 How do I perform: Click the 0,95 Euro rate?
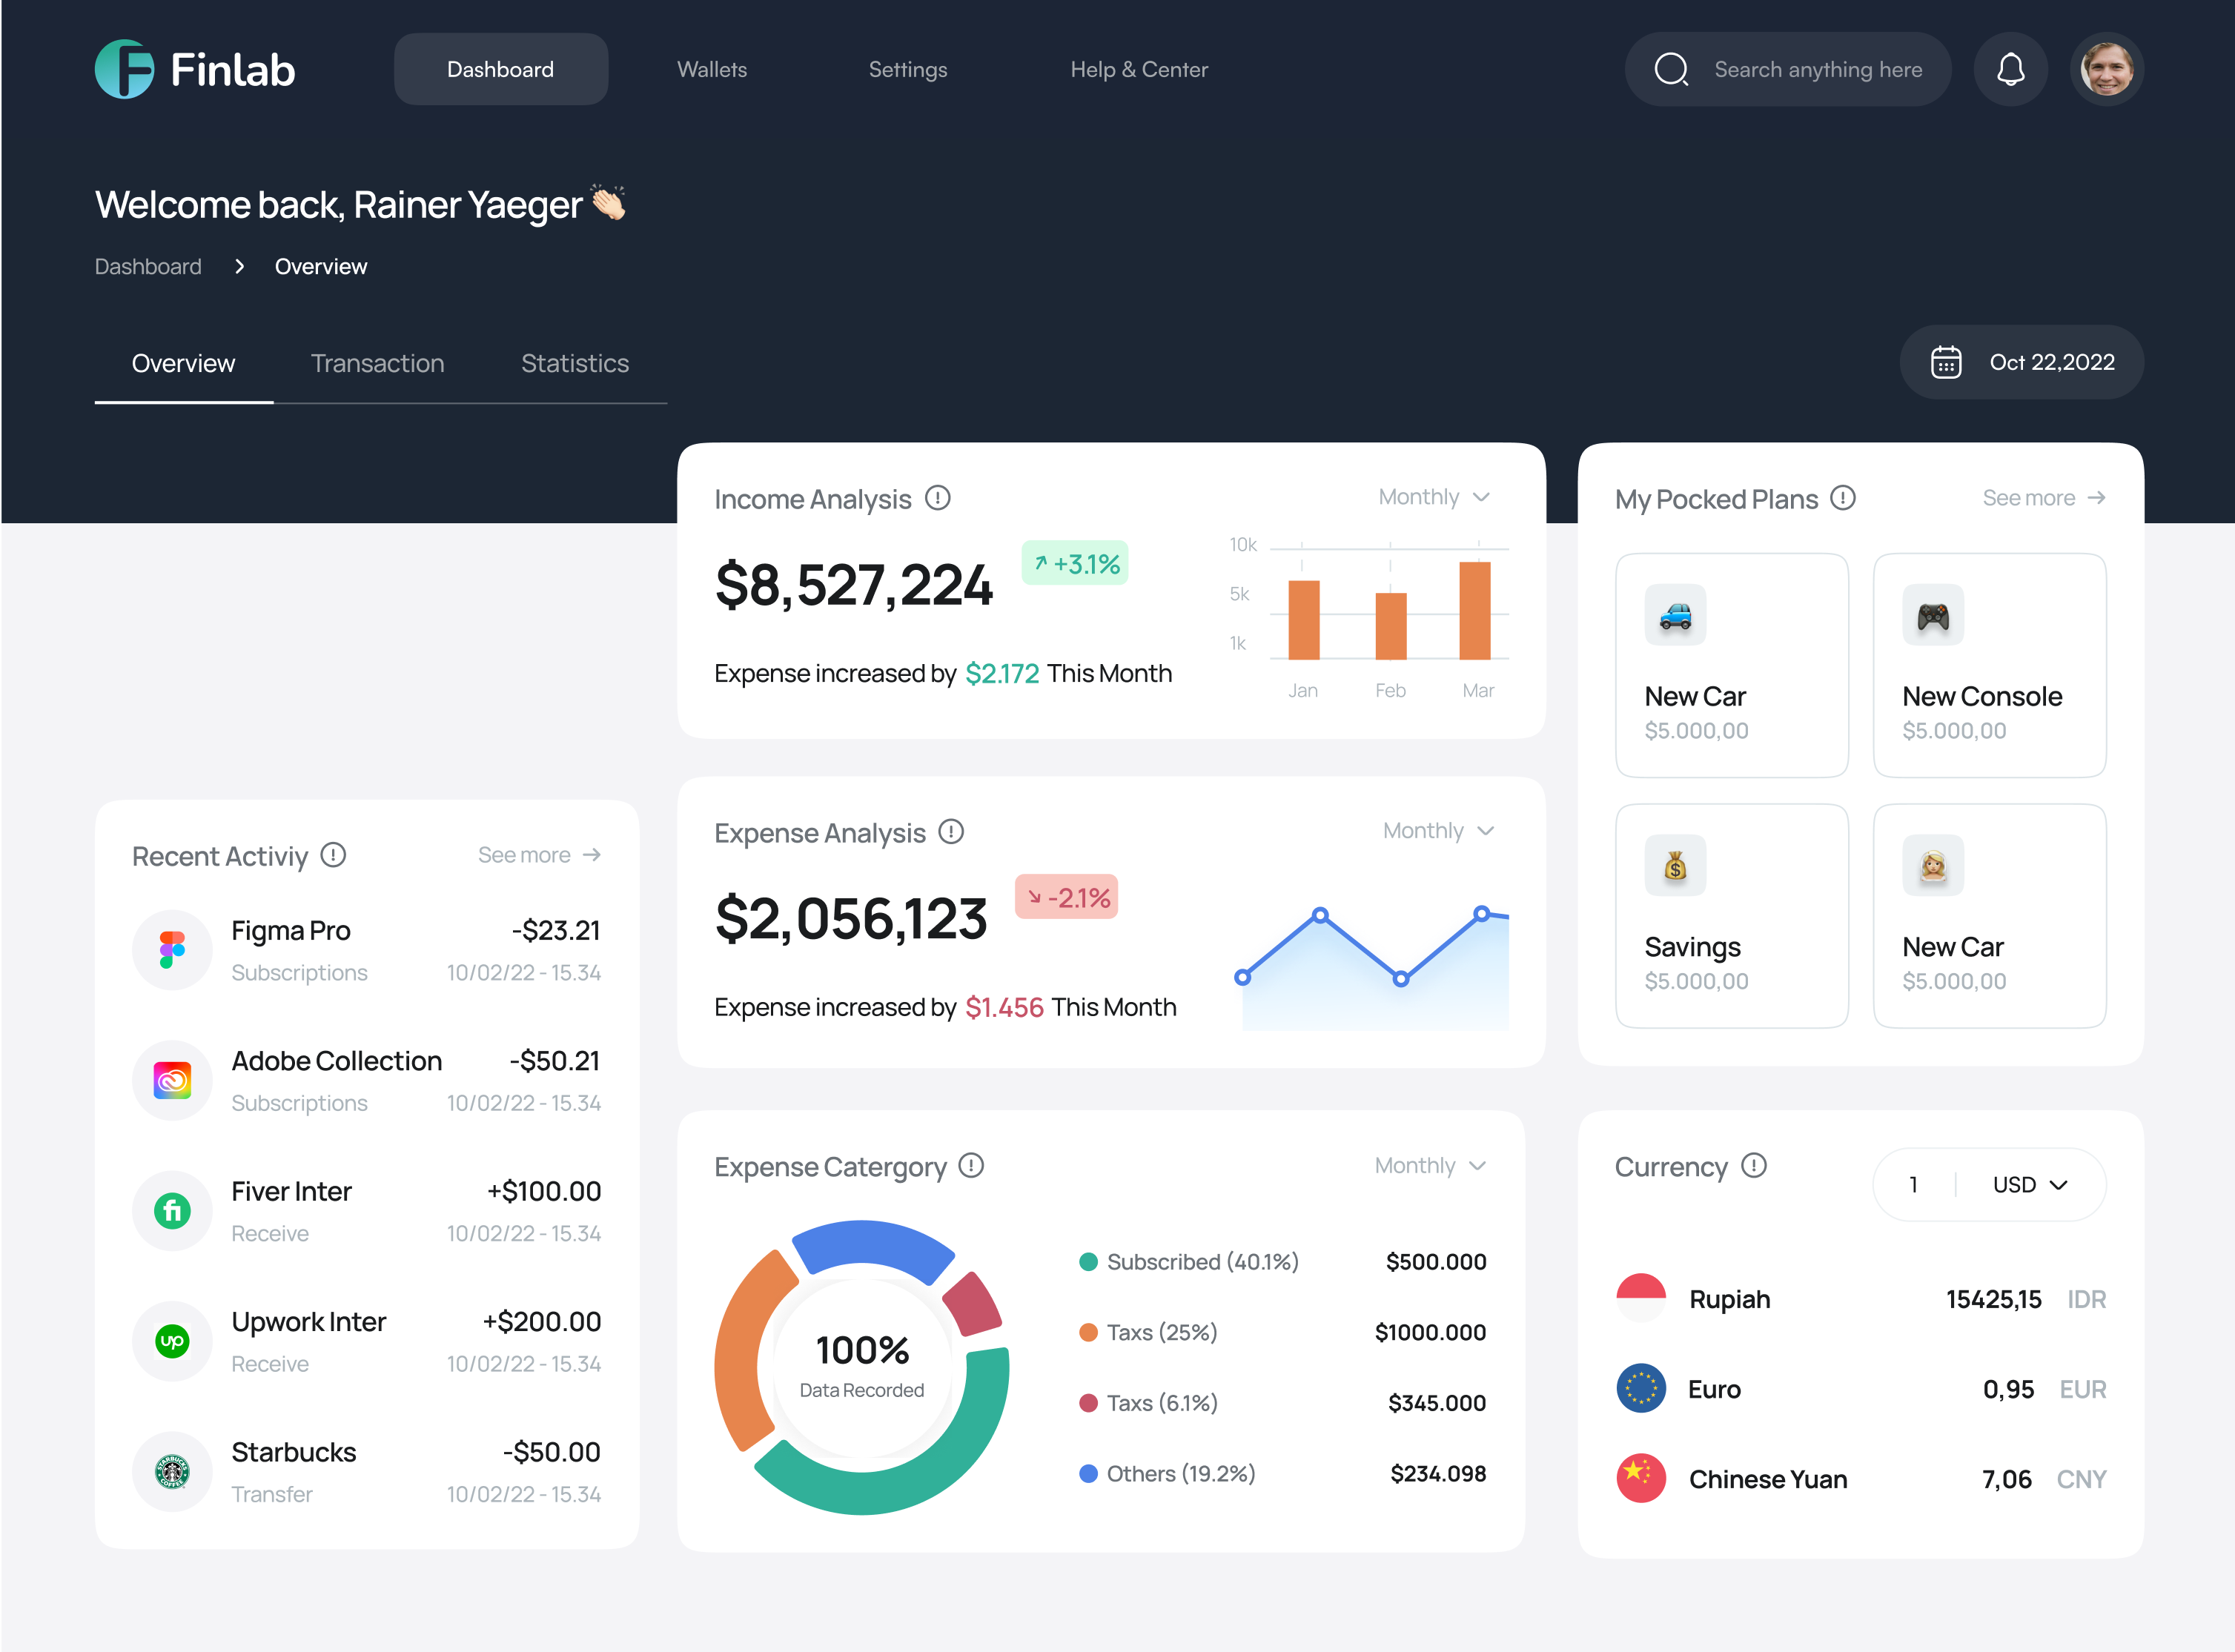coord(2008,1390)
